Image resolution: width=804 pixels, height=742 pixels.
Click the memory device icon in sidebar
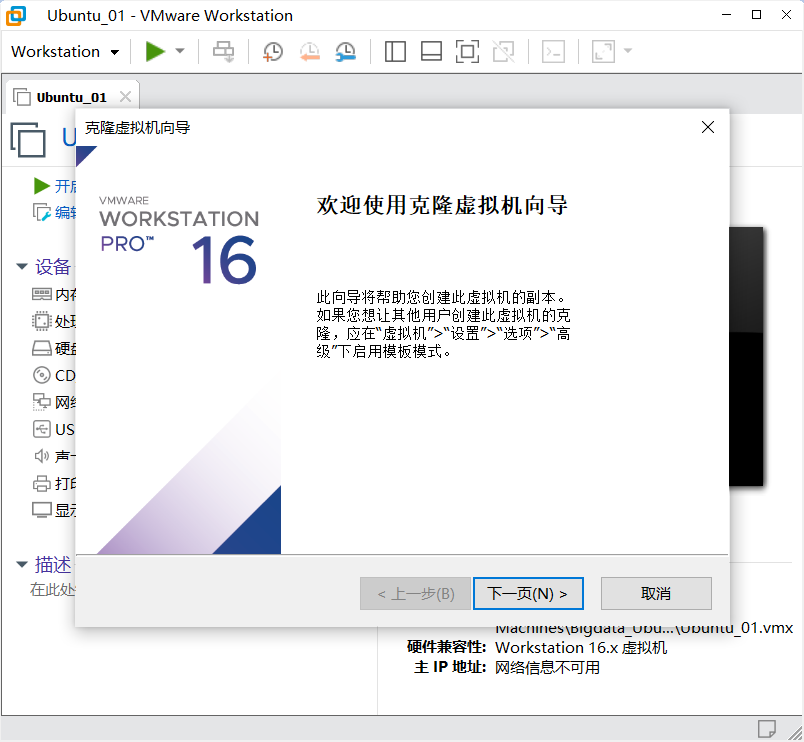pos(42,294)
